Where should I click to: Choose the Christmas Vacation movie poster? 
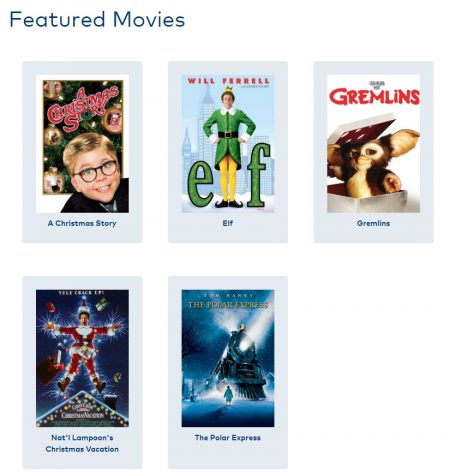point(82,358)
